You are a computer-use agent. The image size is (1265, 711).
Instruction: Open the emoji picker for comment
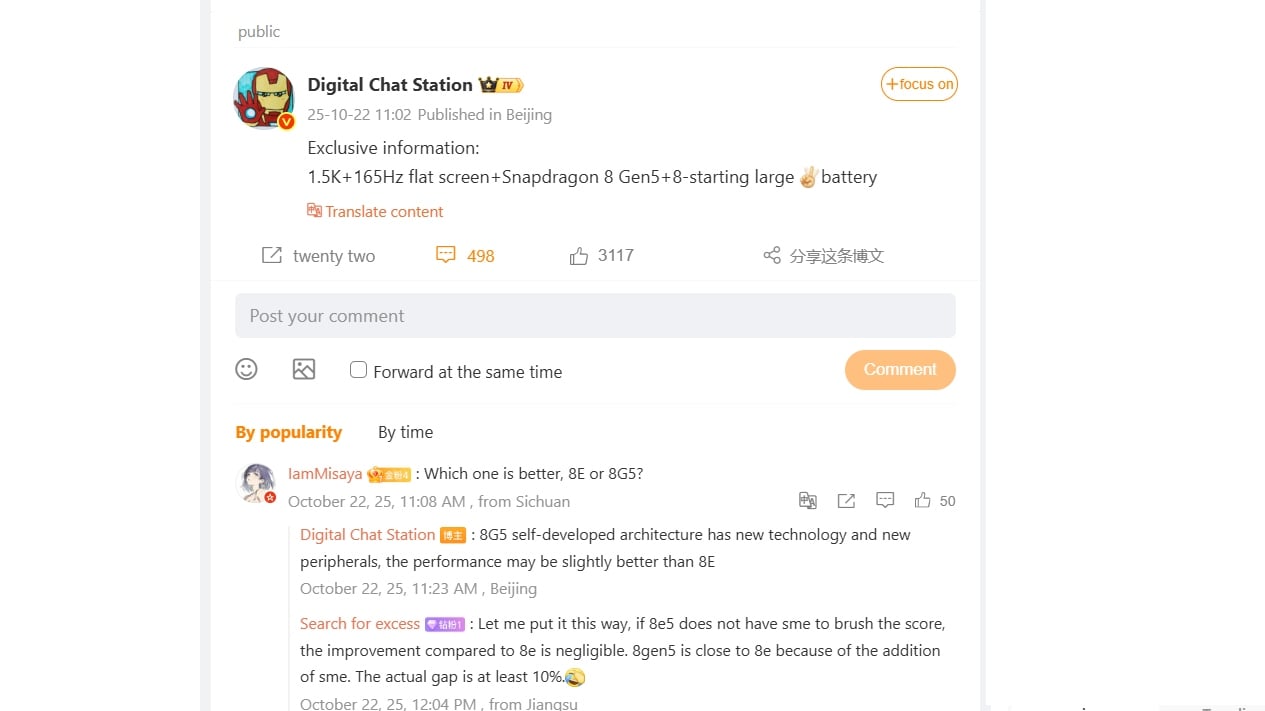point(246,369)
